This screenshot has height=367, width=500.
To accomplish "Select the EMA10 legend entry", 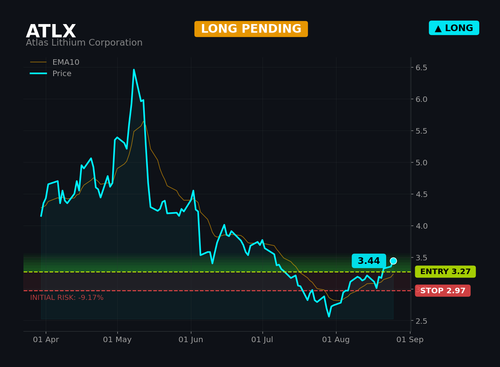I will 55,62.
